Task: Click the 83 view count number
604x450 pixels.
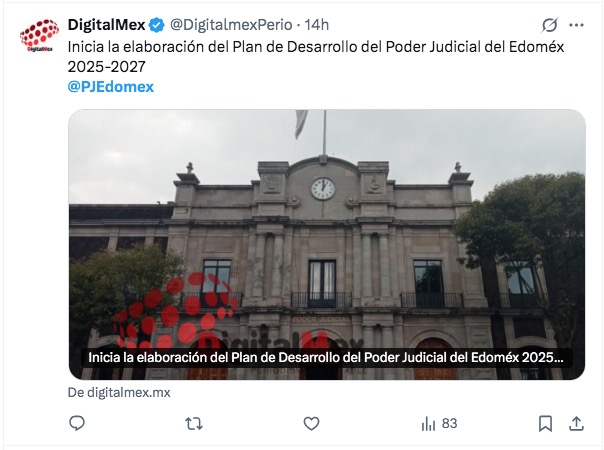Action: coord(449,423)
